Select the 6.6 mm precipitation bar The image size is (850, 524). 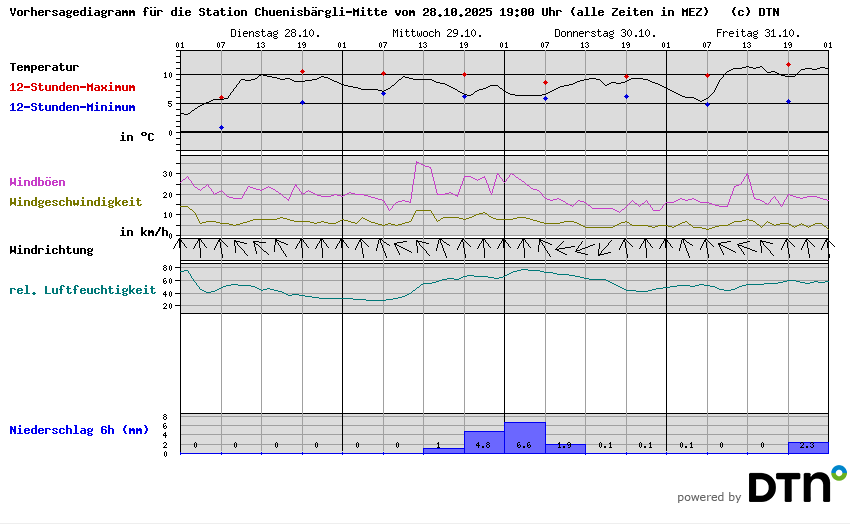[525, 438]
